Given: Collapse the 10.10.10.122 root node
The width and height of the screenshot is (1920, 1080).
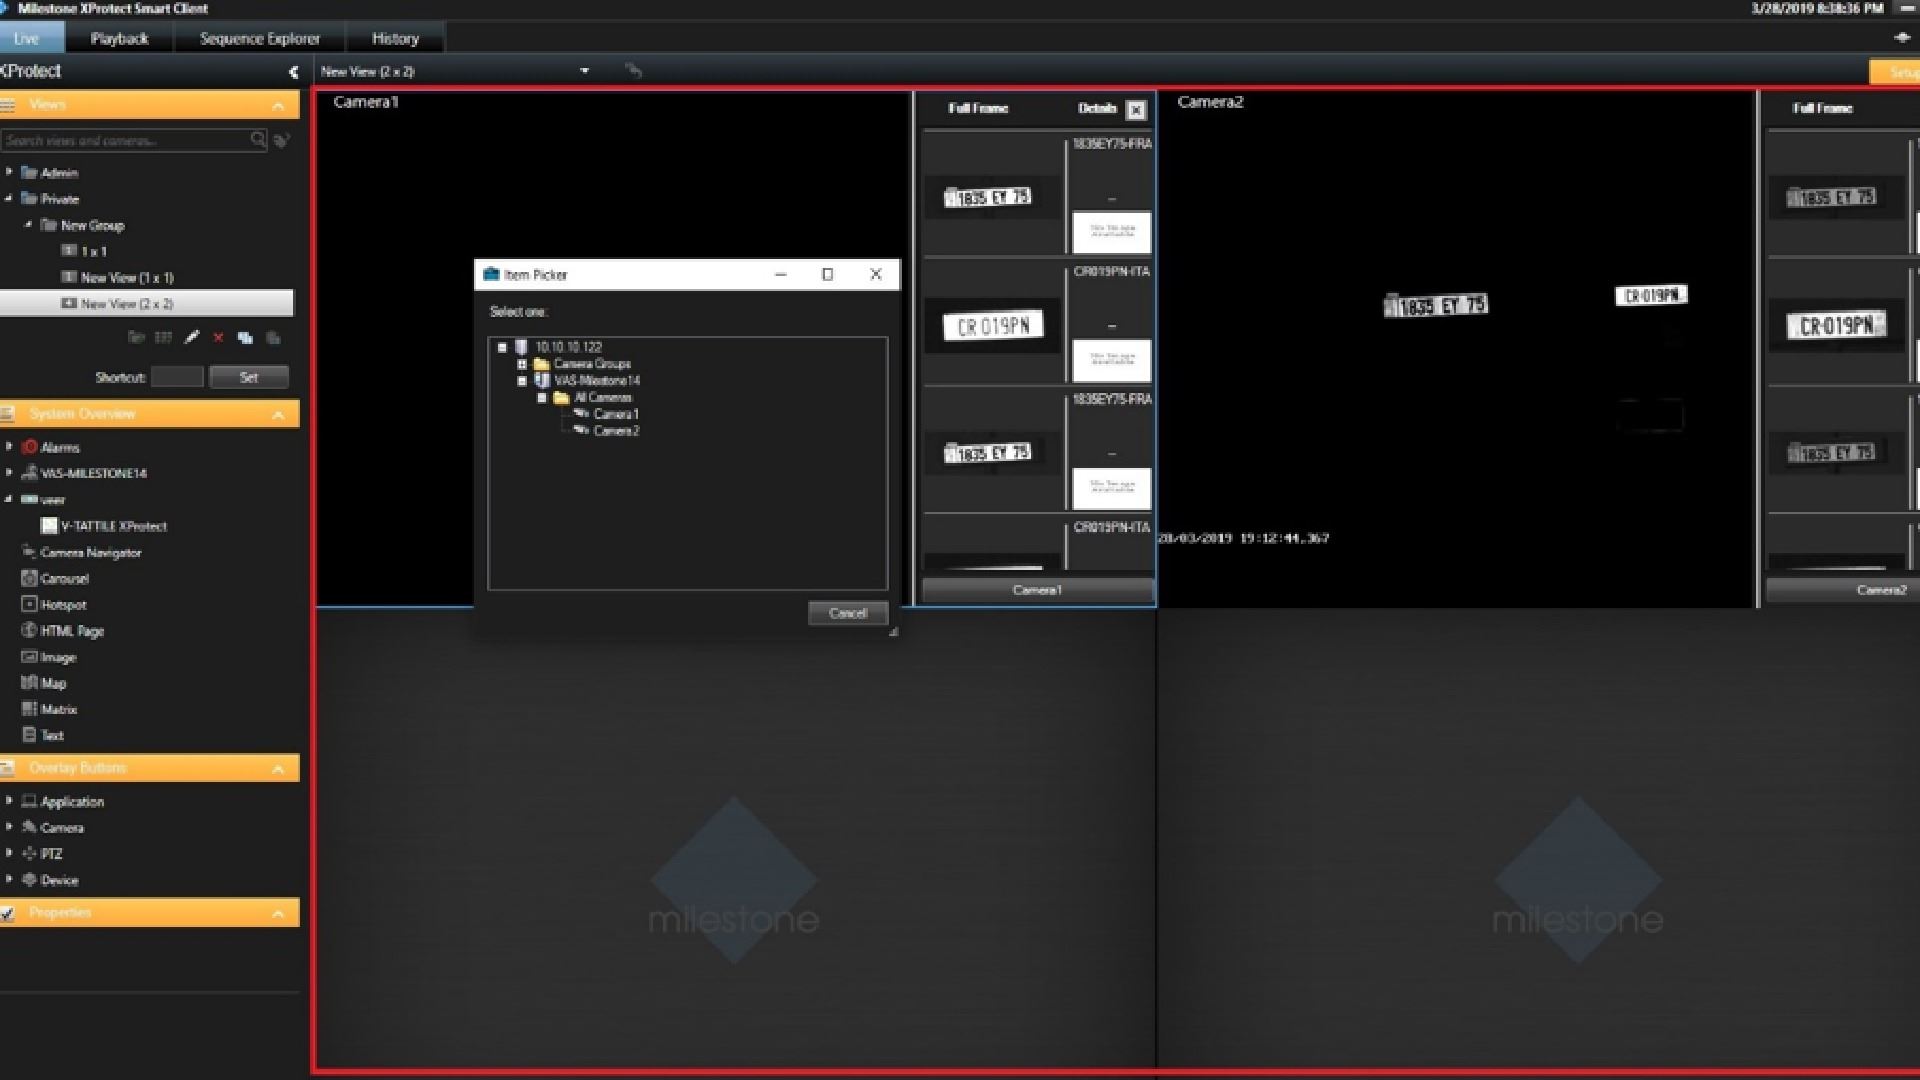Looking at the screenshot, I should tap(502, 348).
